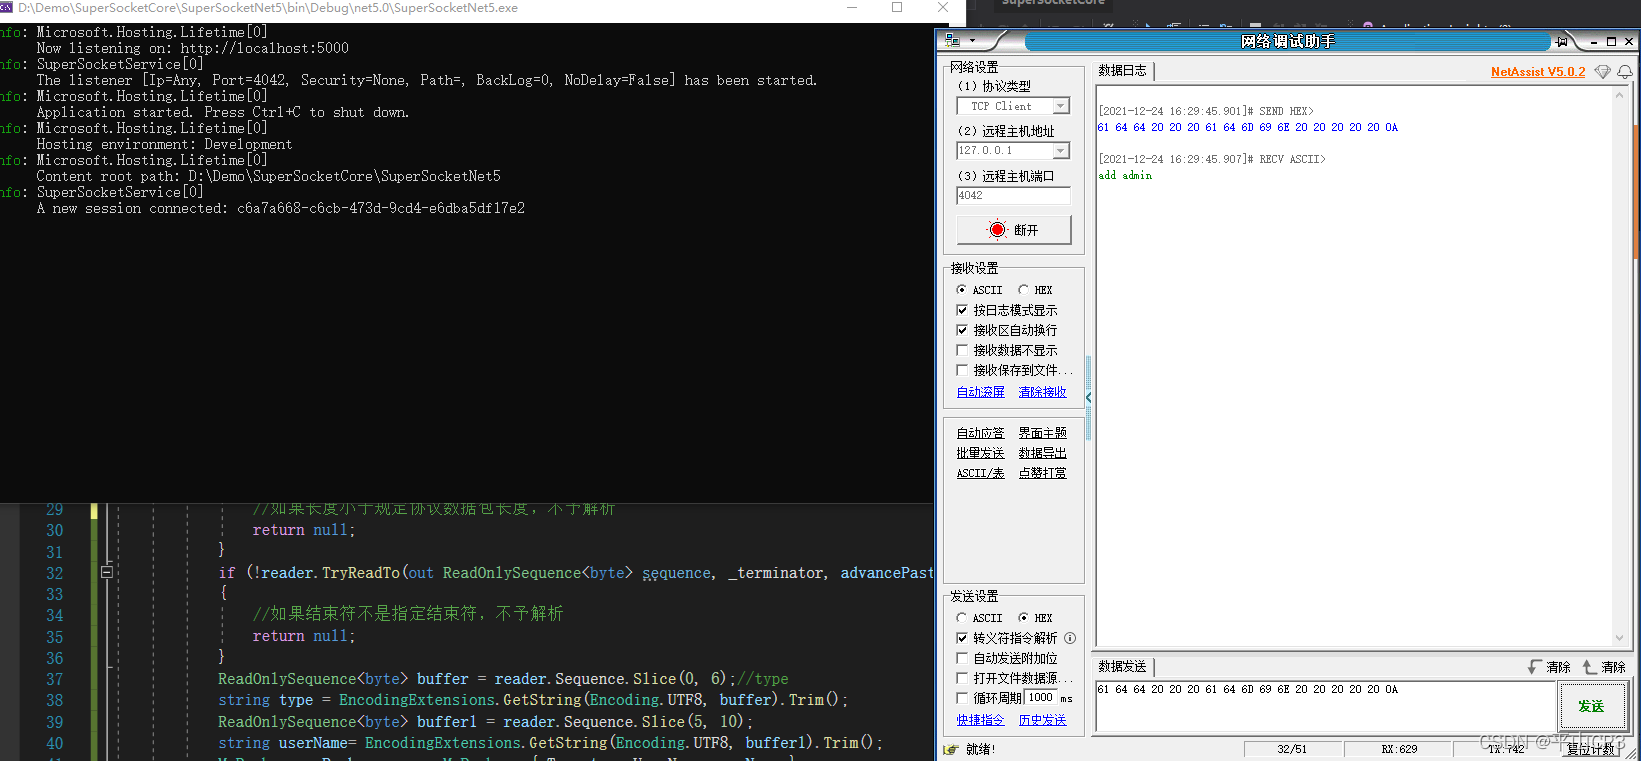Click the 复位计数 reset counter button

(1590, 749)
